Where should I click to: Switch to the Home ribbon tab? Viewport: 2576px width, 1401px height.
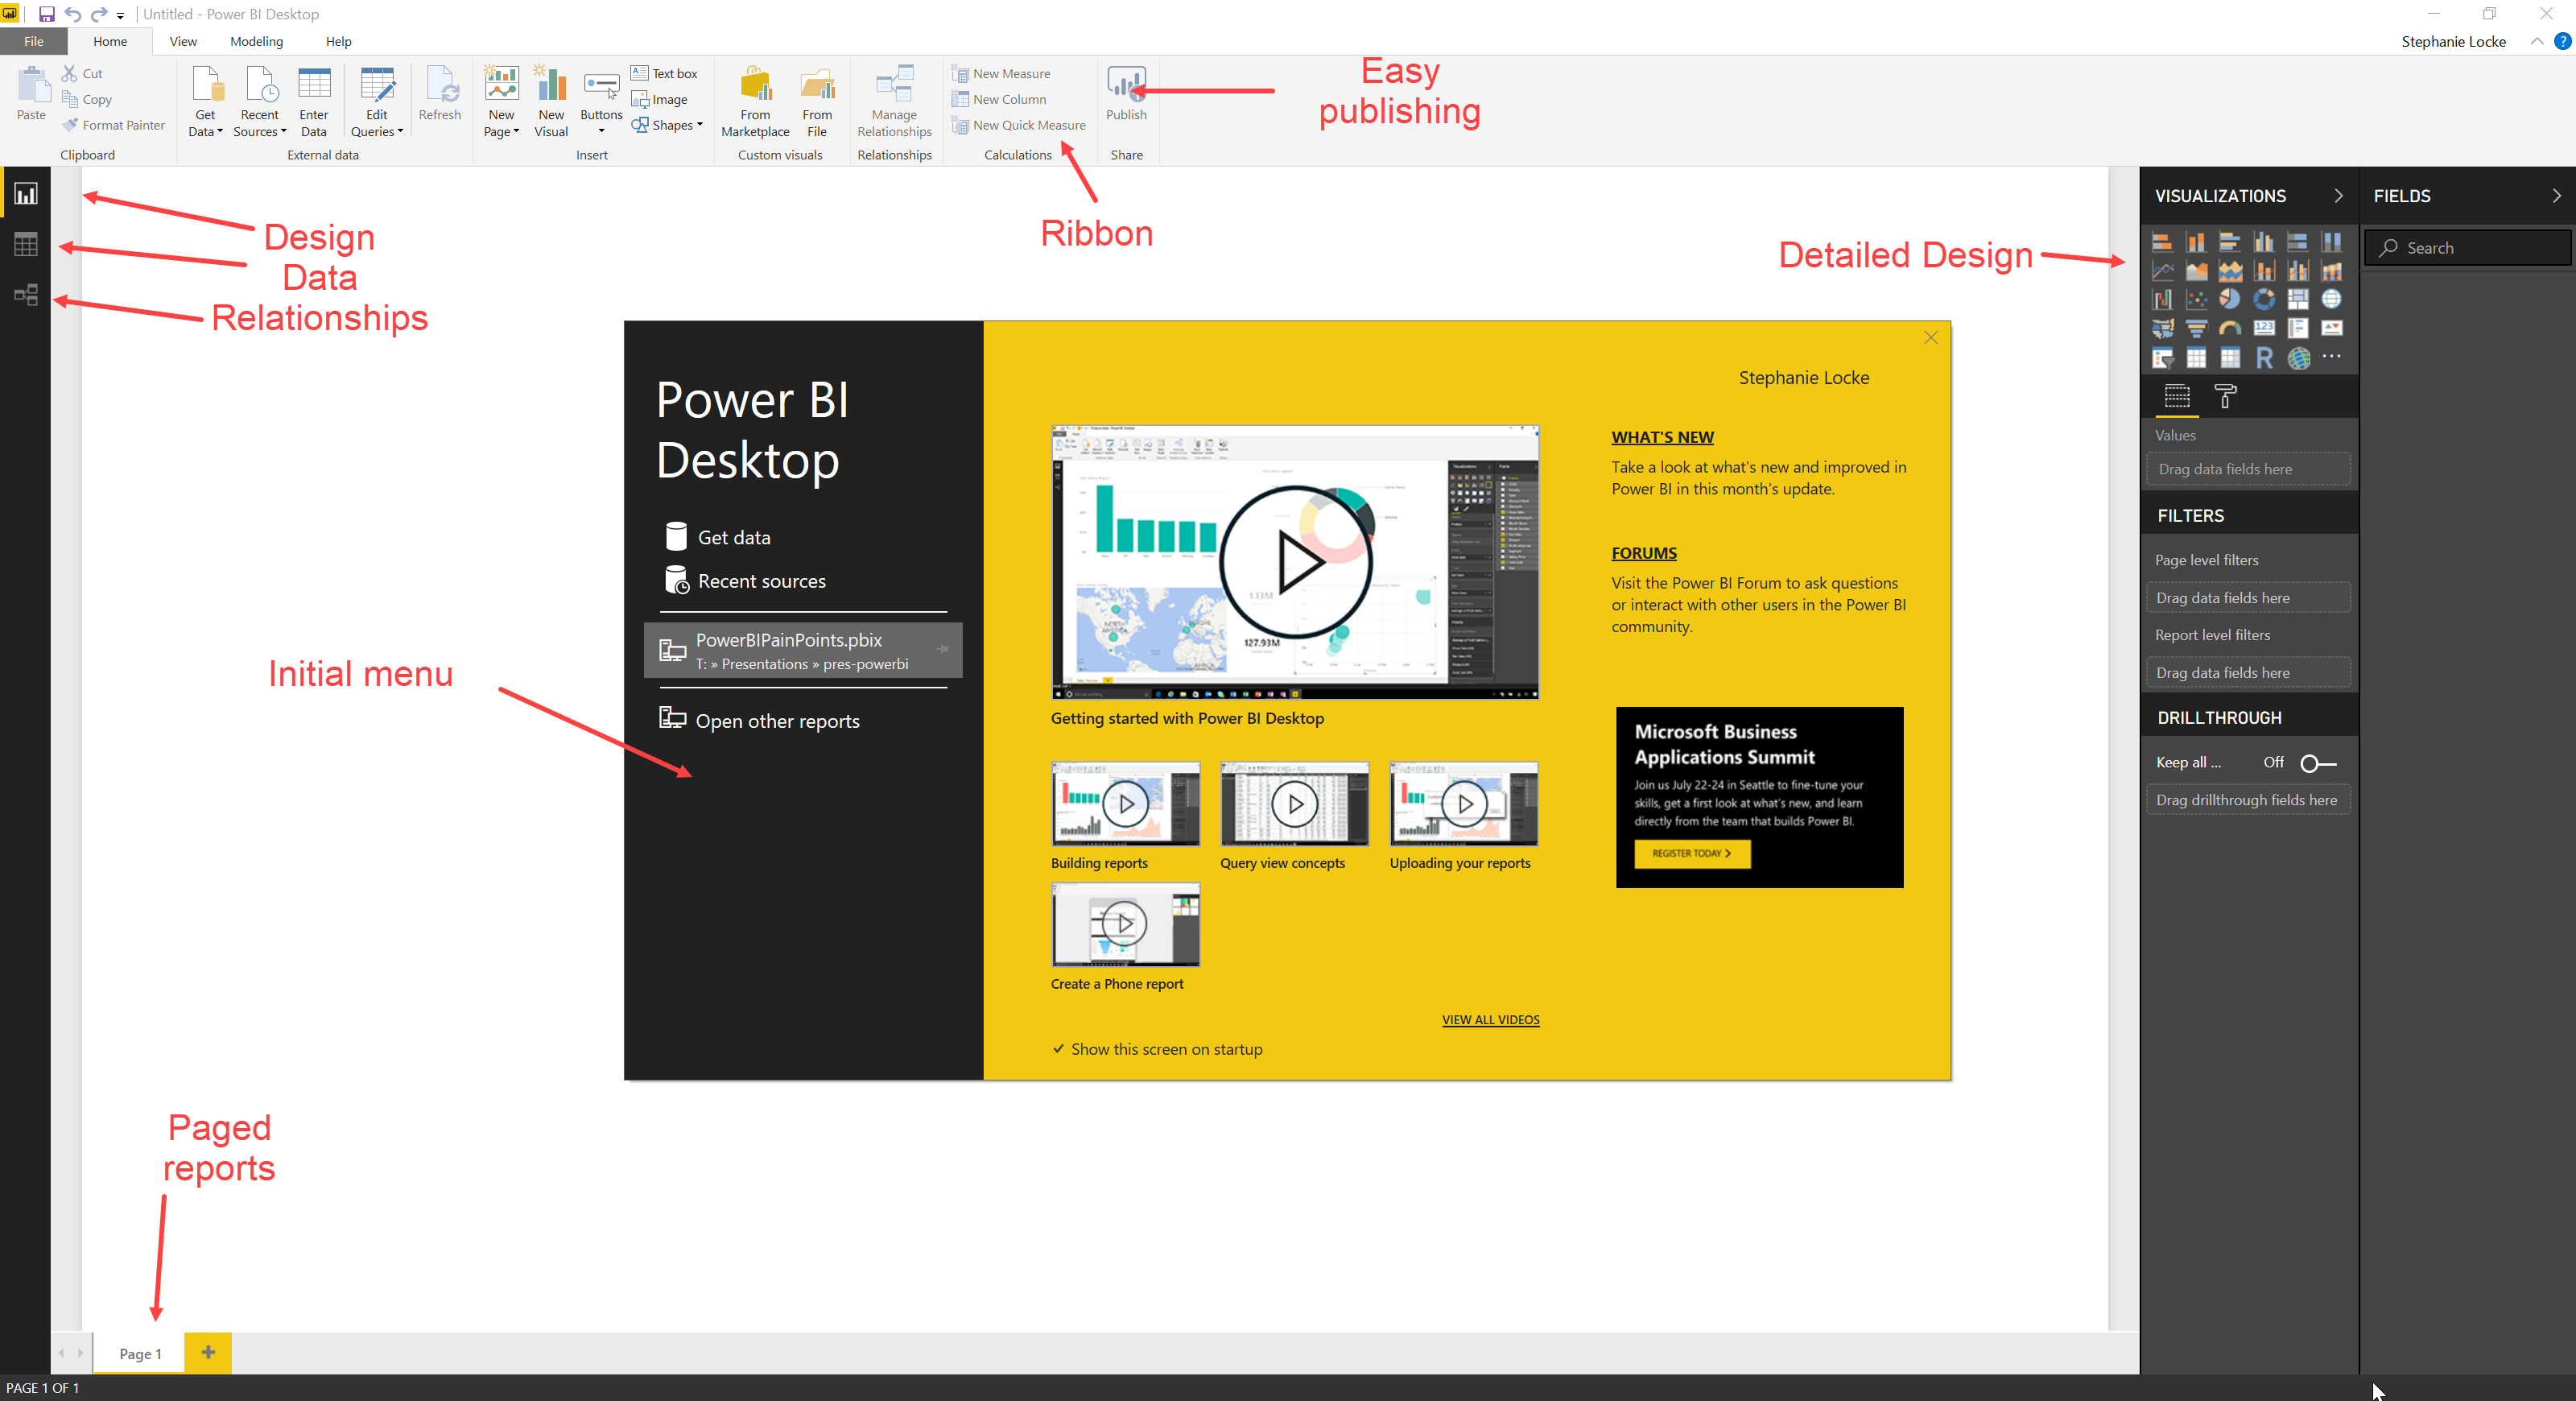pos(110,41)
